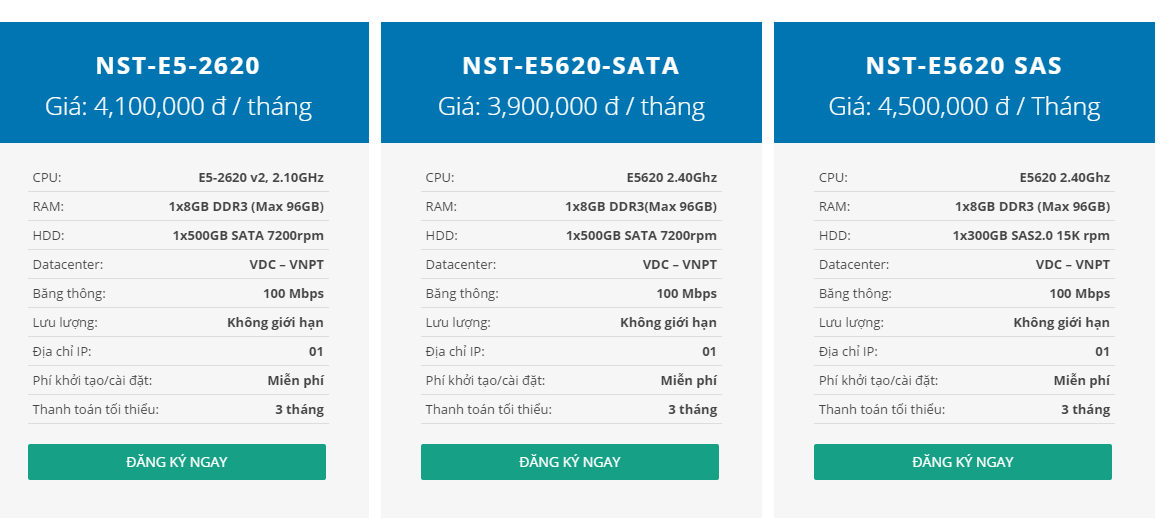Click RAM value in NST-E5-2620 card
Image resolution: width=1163 pixels, height=518 pixels.
246,206
